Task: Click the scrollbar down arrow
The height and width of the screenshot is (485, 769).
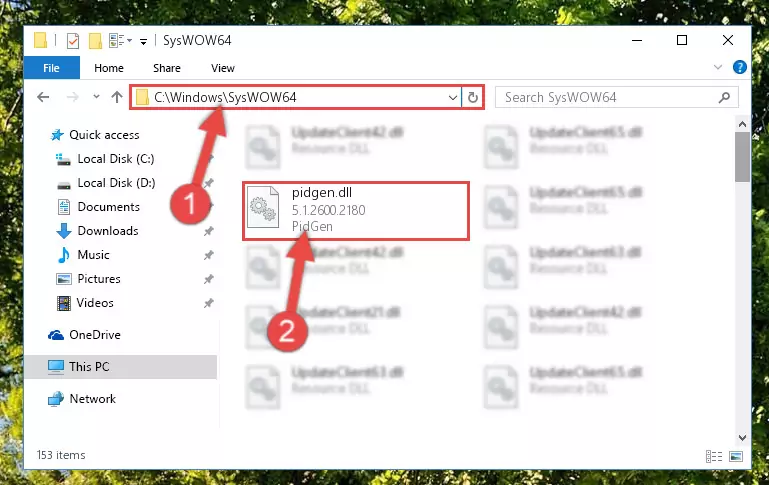Action: point(742,437)
